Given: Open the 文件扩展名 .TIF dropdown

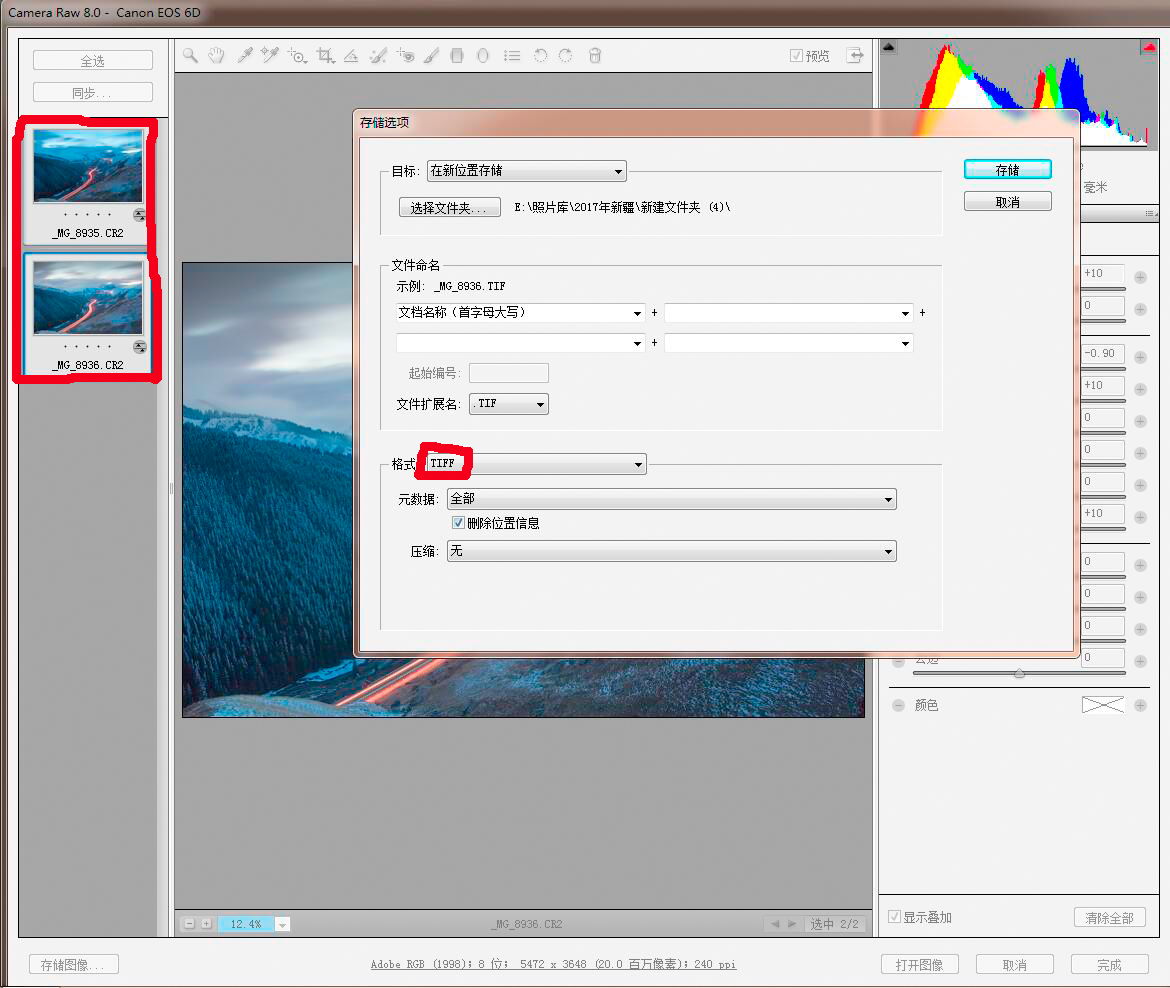Looking at the screenshot, I should [509, 404].
